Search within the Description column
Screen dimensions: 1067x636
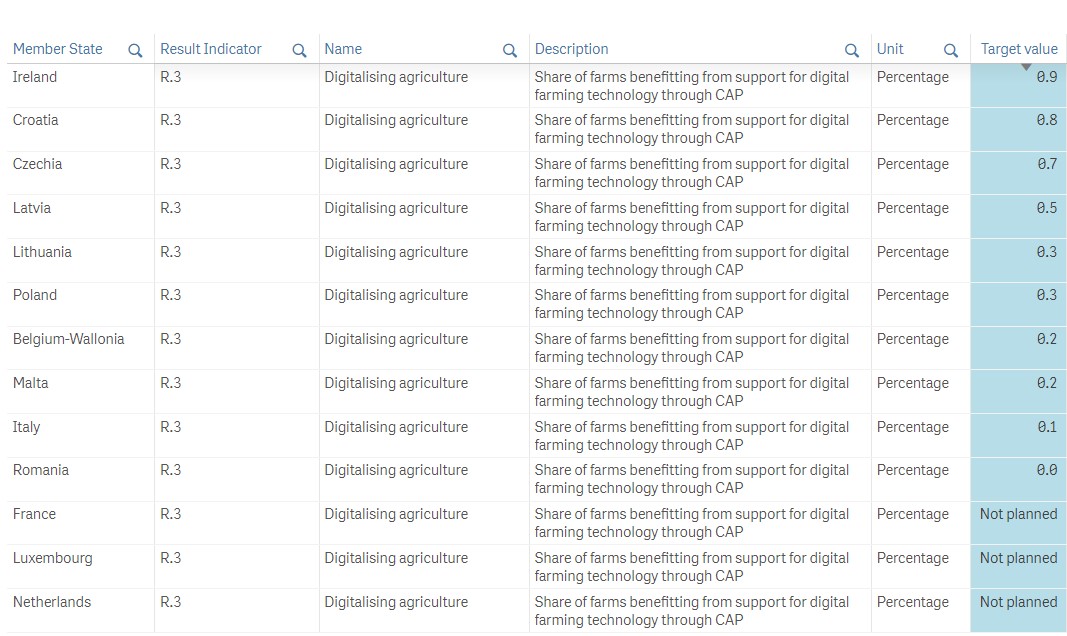pos(851,50)
